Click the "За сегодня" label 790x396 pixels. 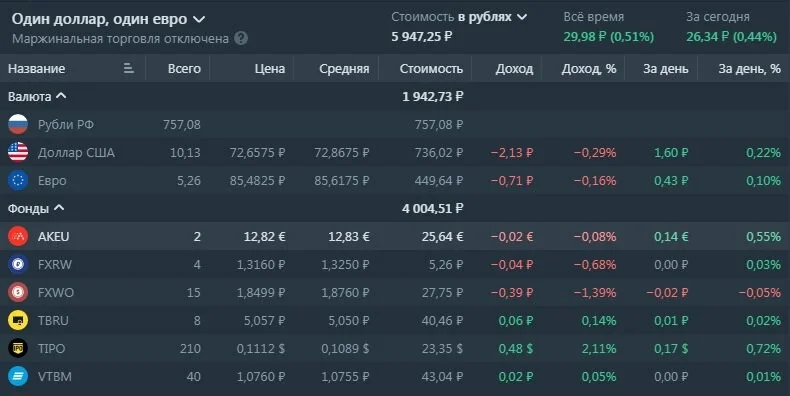[717, 17]
